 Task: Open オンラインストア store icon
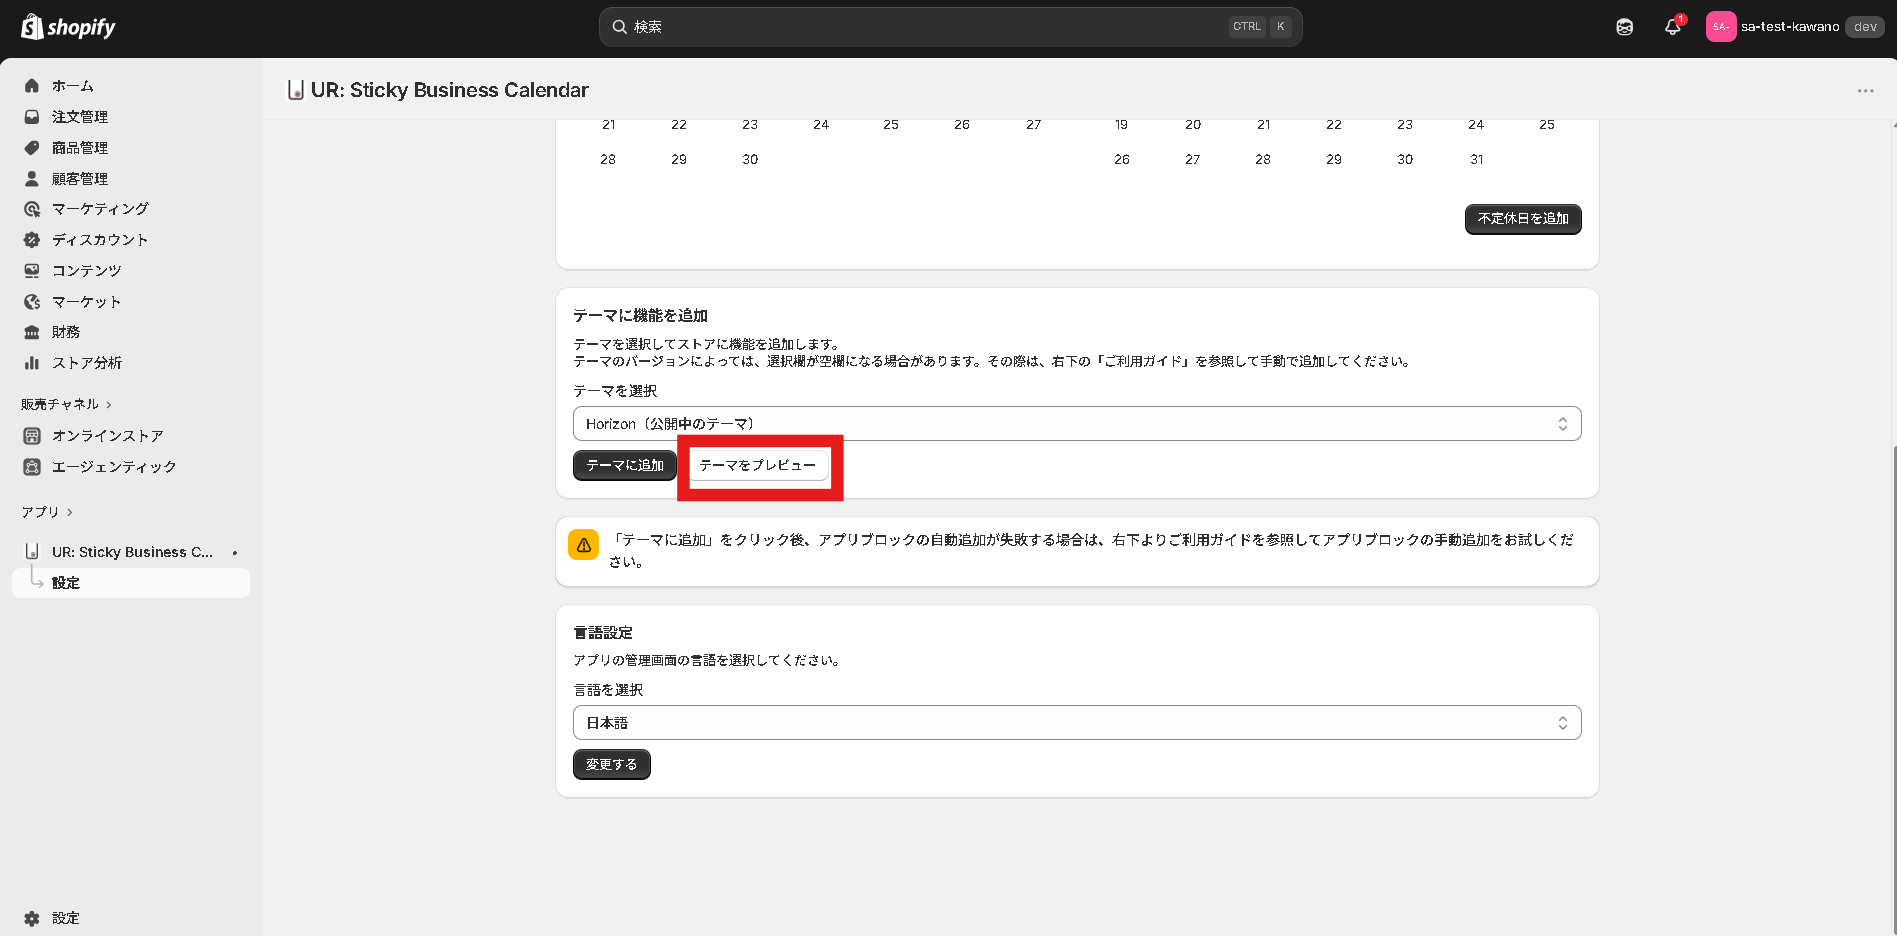[x=32, y=436]
